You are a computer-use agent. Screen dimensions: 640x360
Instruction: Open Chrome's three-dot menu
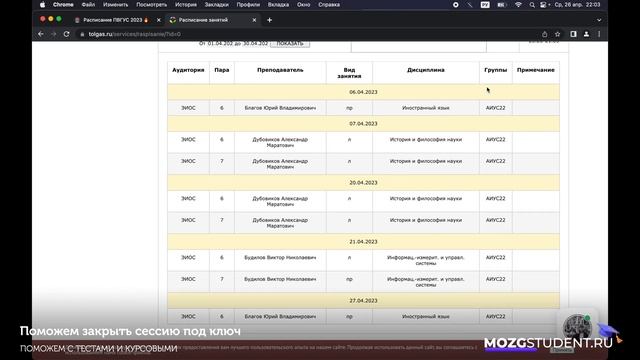(599, 34)
